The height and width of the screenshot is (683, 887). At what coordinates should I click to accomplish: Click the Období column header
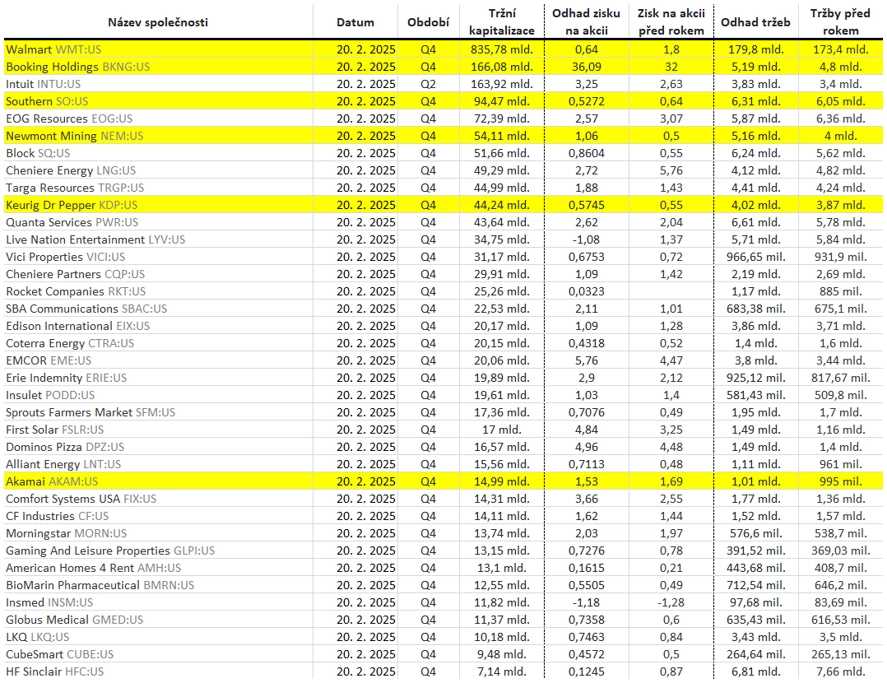coord(428,22)
